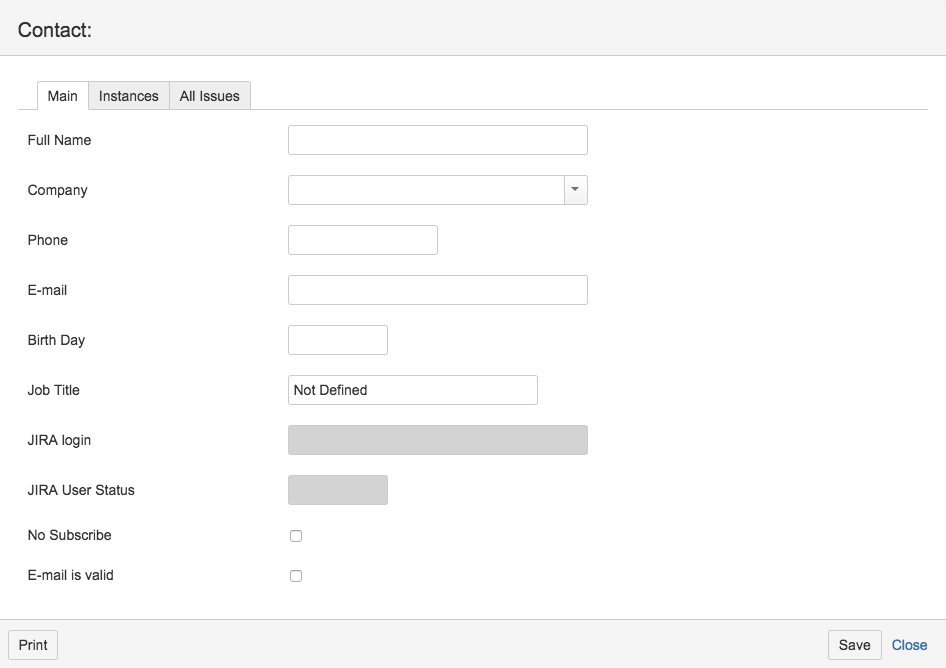Click the disabled JIRA User Status box
The width and height of the screenshot is (946, 668).
tap(337, 490)
